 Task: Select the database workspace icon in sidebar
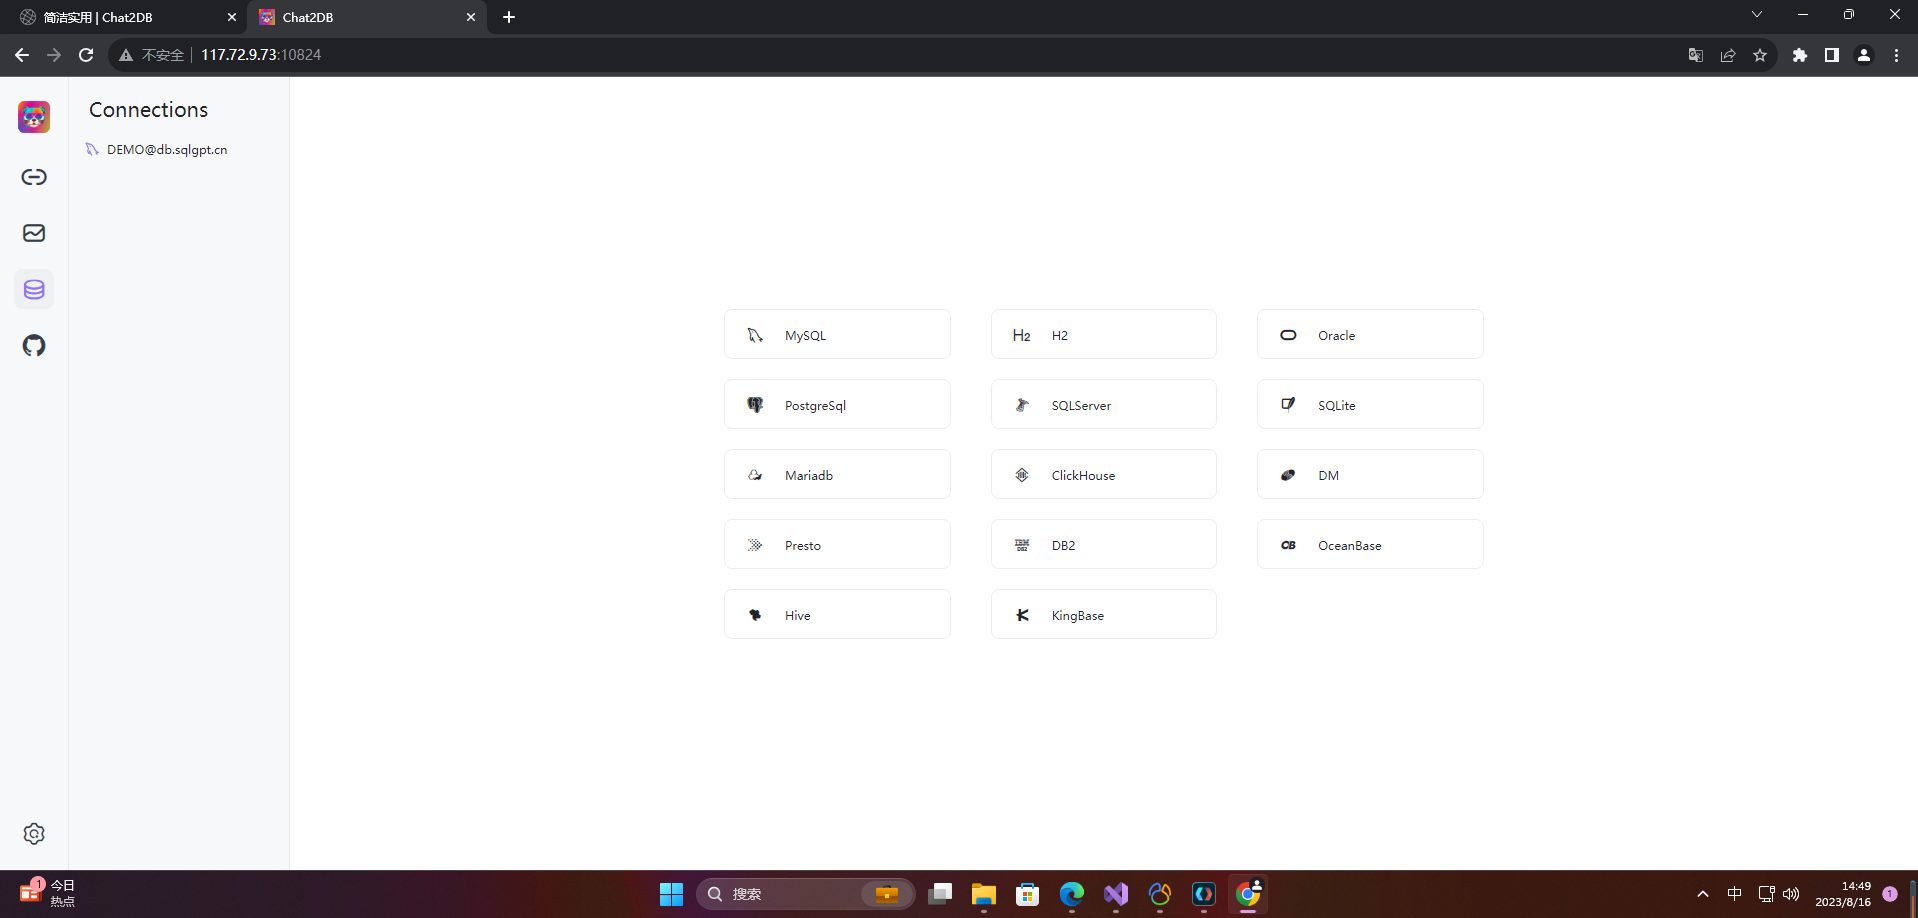click(34, 289)
